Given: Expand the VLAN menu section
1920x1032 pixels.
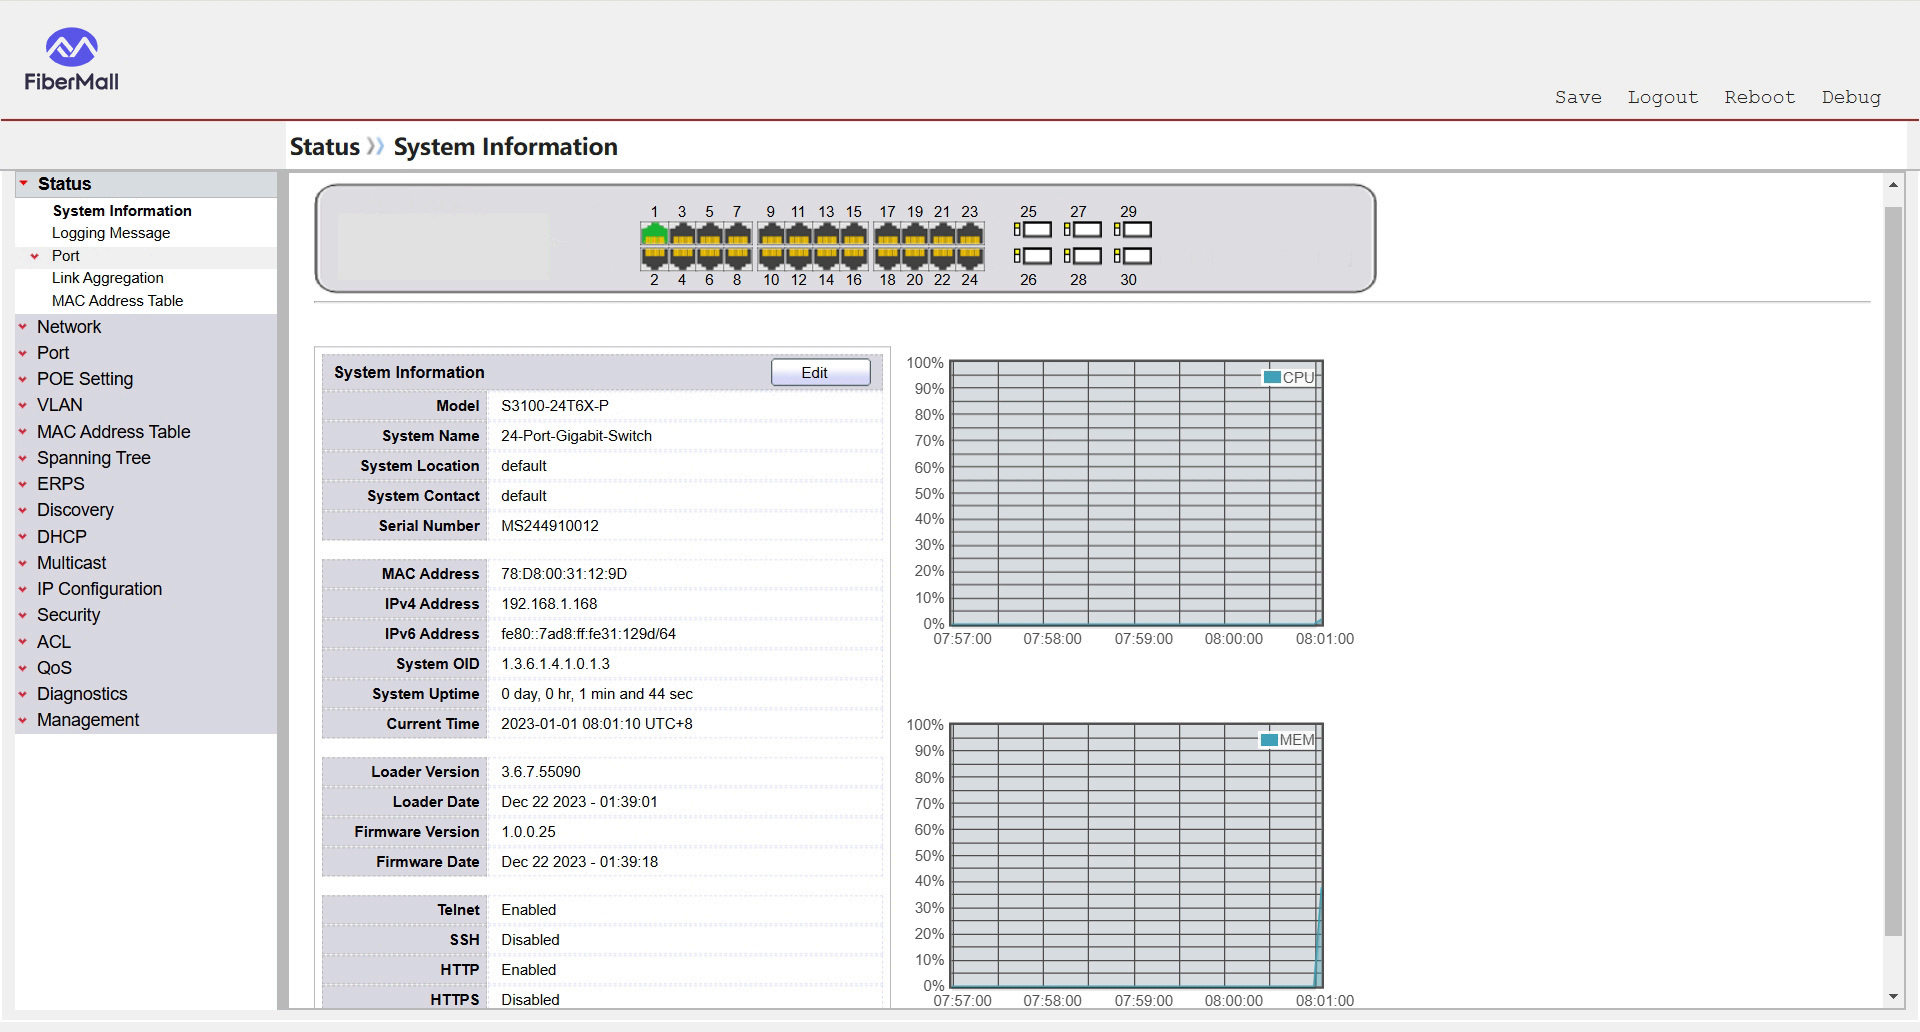Looking at the screenshot, I should coord(60,405).
